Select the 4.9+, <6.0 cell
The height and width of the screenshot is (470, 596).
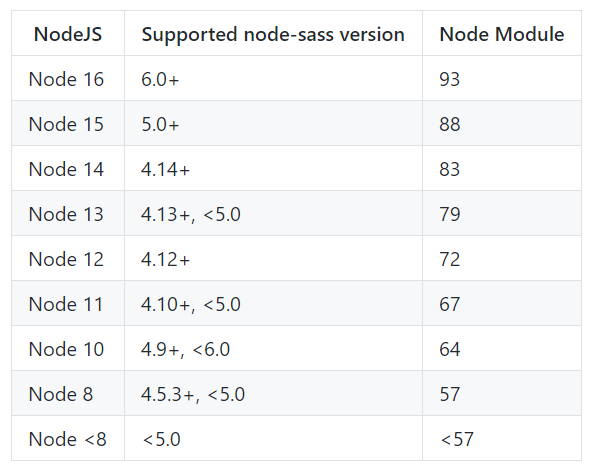pyautogui.click(x=185, y=349)
